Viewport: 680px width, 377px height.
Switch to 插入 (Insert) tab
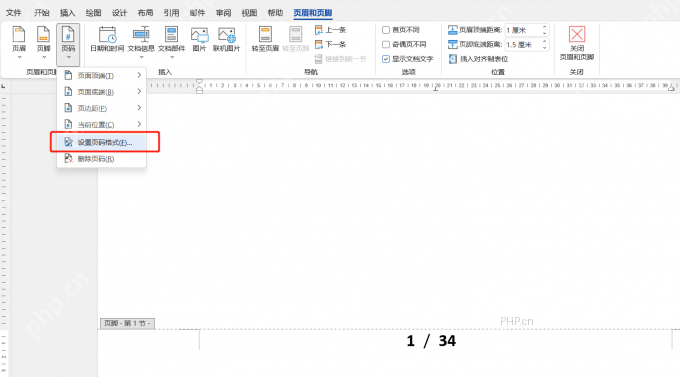click(67, 13)
